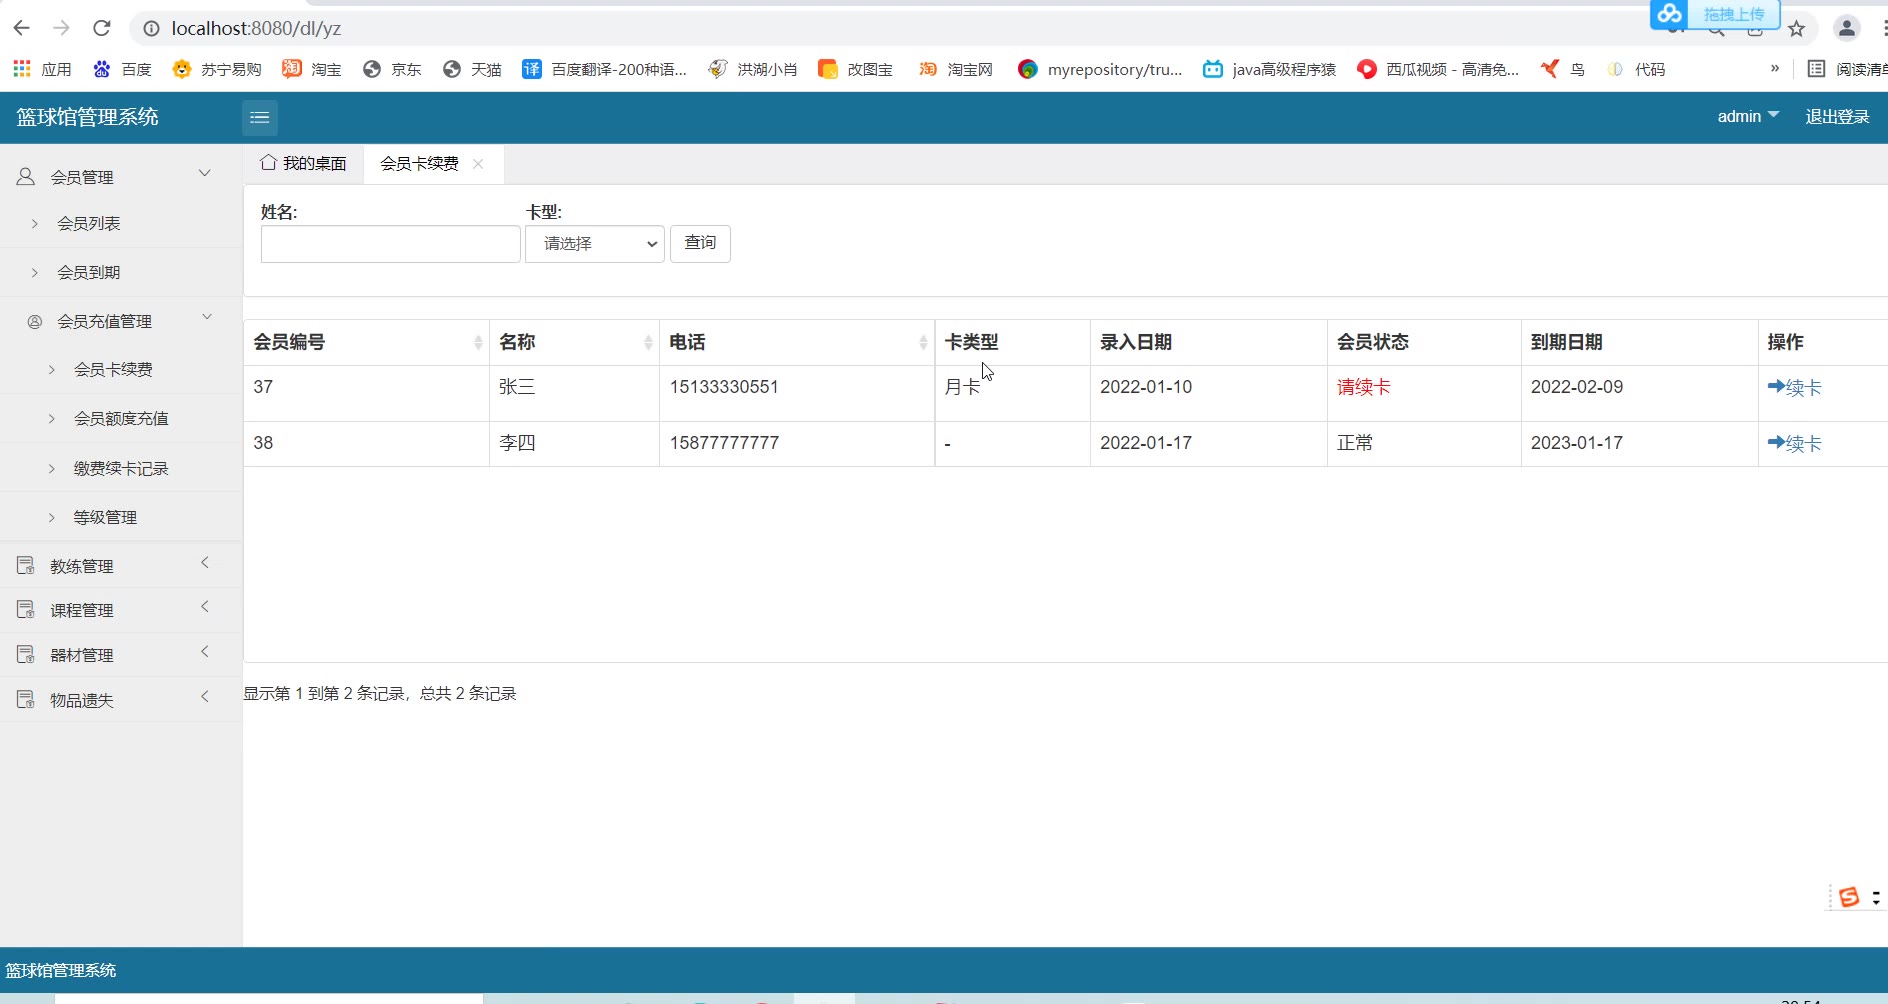Collapse the 会员充值管理 submenu
Screen dimensions: 1888x1004
point(121,321)
